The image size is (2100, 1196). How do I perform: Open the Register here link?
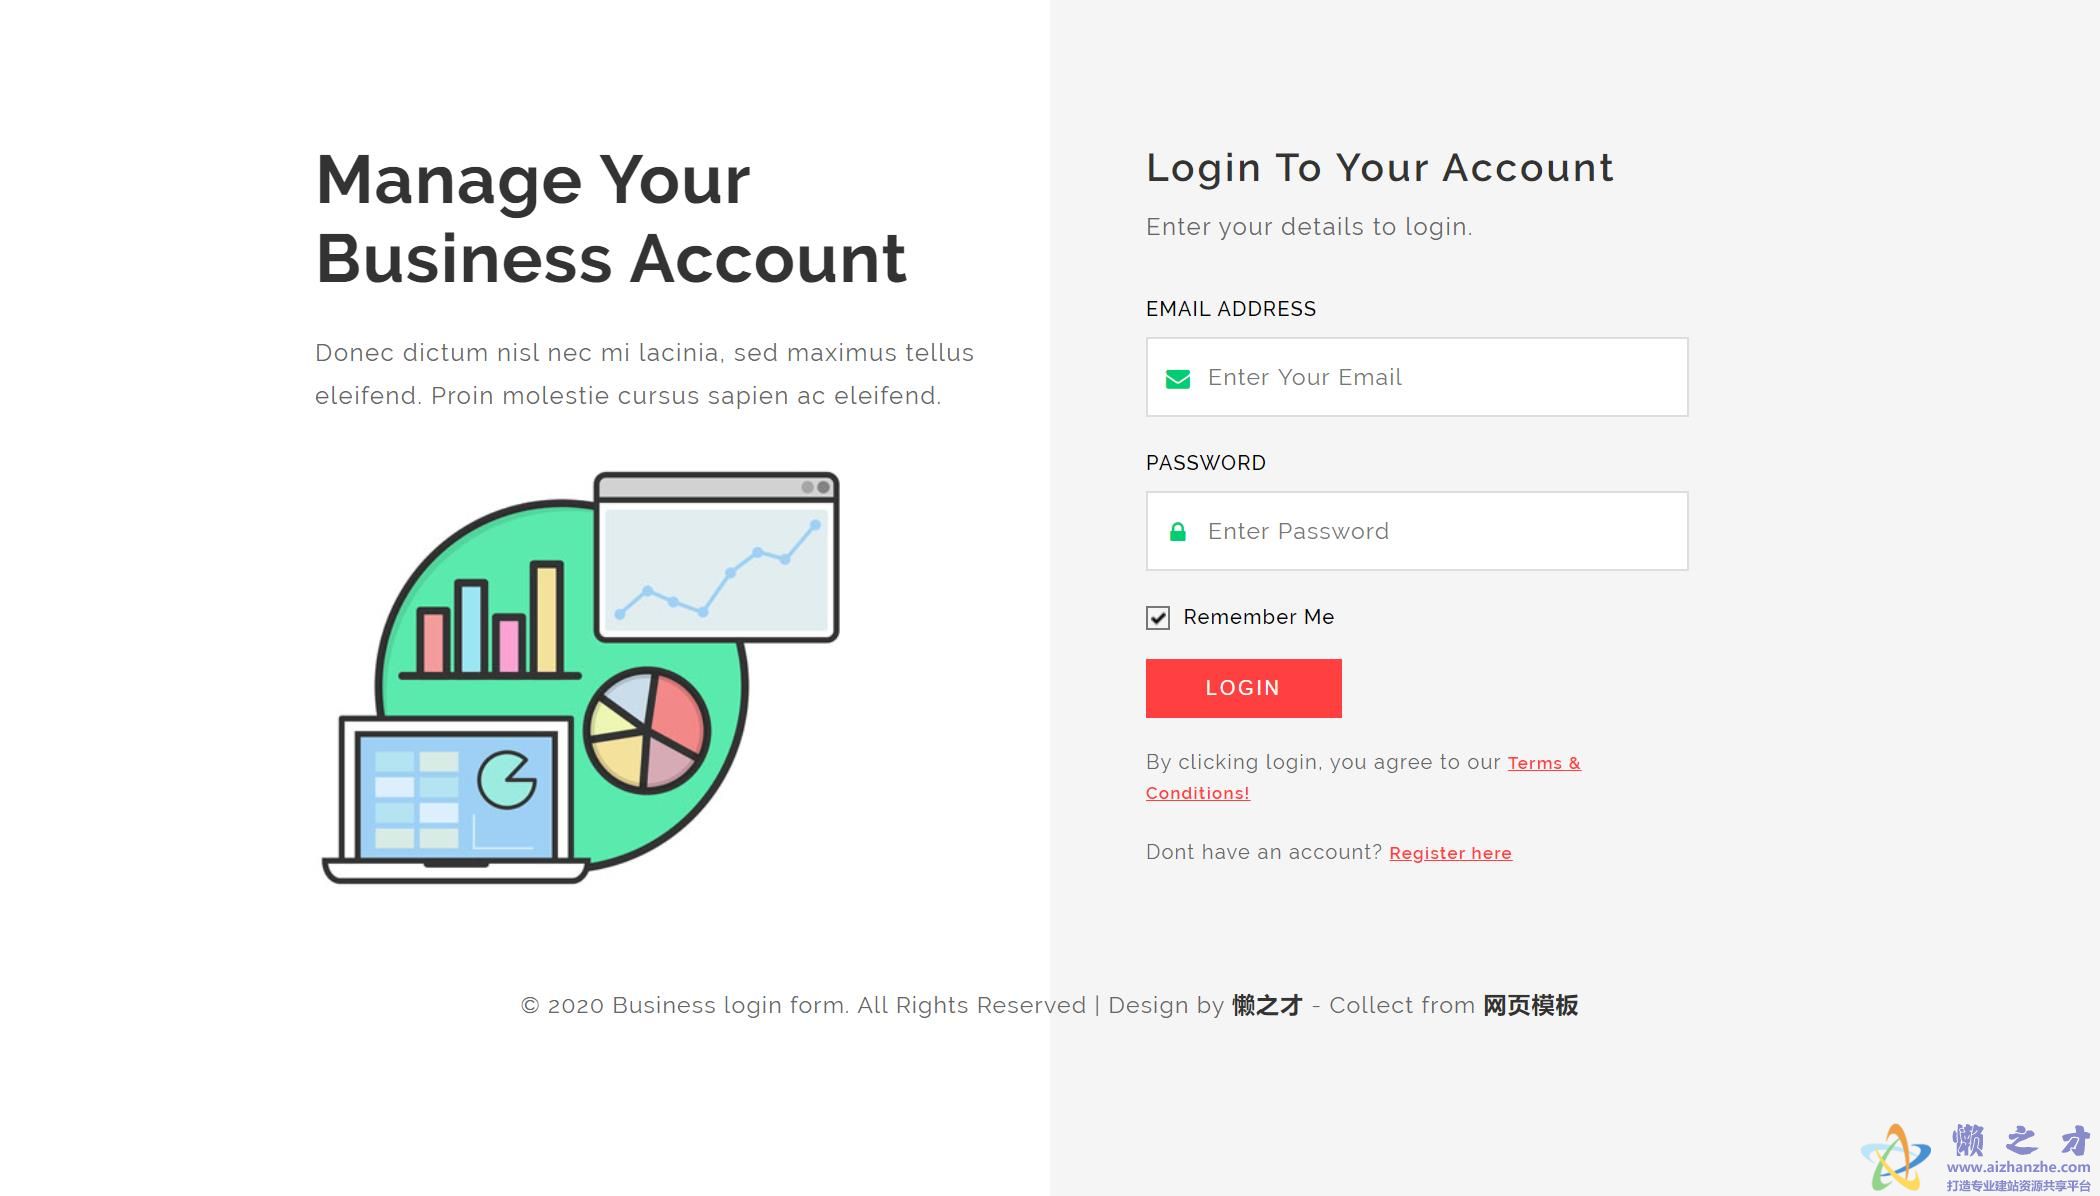[x=1450, y=853]
